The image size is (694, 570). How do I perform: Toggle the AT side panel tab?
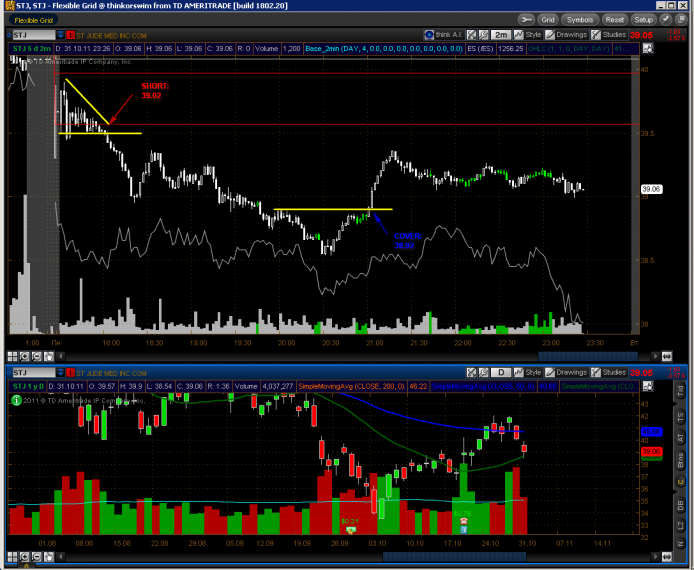(680, 438)
